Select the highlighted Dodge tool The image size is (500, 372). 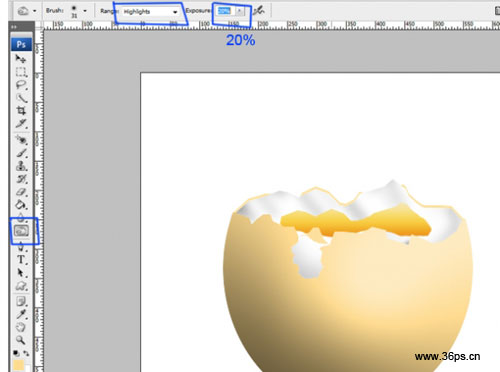(21, 231)
